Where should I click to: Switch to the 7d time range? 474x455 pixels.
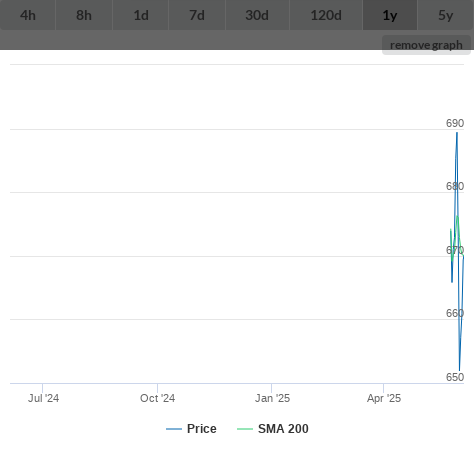tap(197, 15)
